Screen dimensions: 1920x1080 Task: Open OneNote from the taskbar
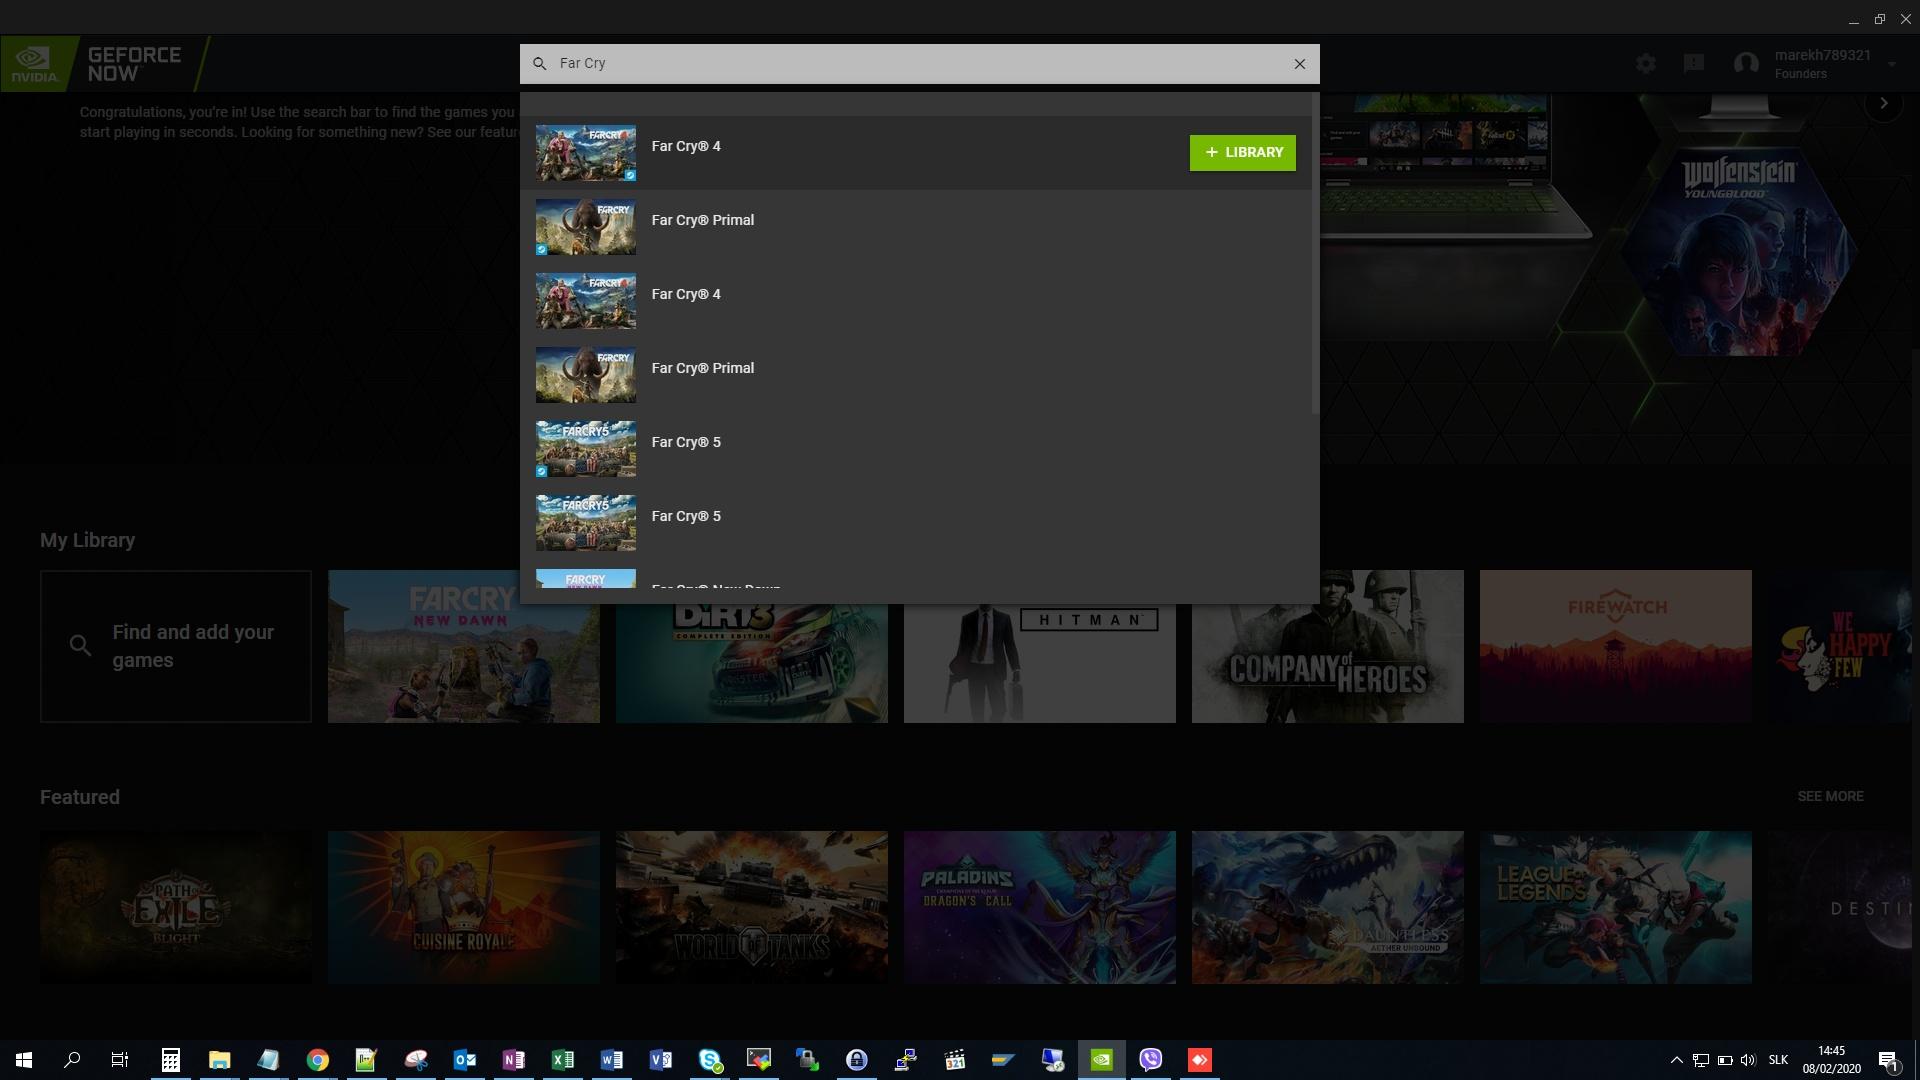point(514,1060)
